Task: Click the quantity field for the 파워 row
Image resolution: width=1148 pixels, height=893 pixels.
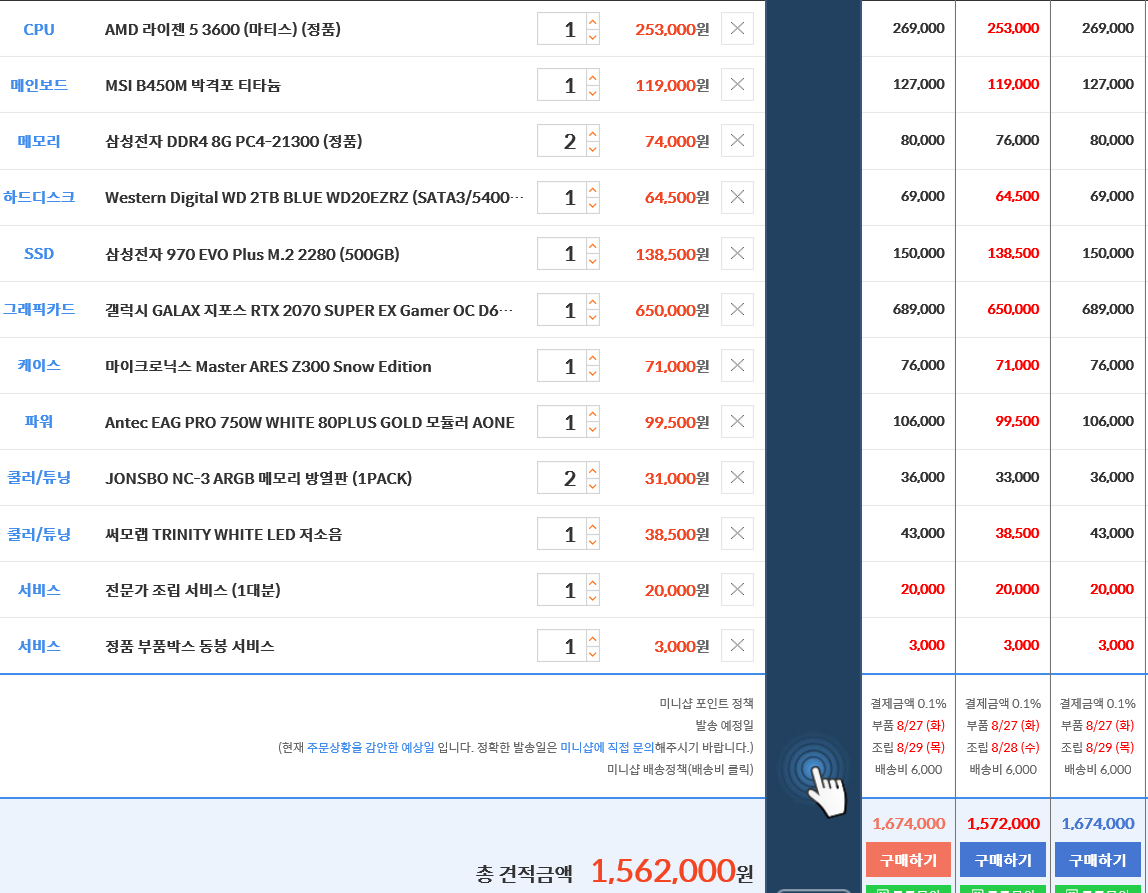Action: 562,422
